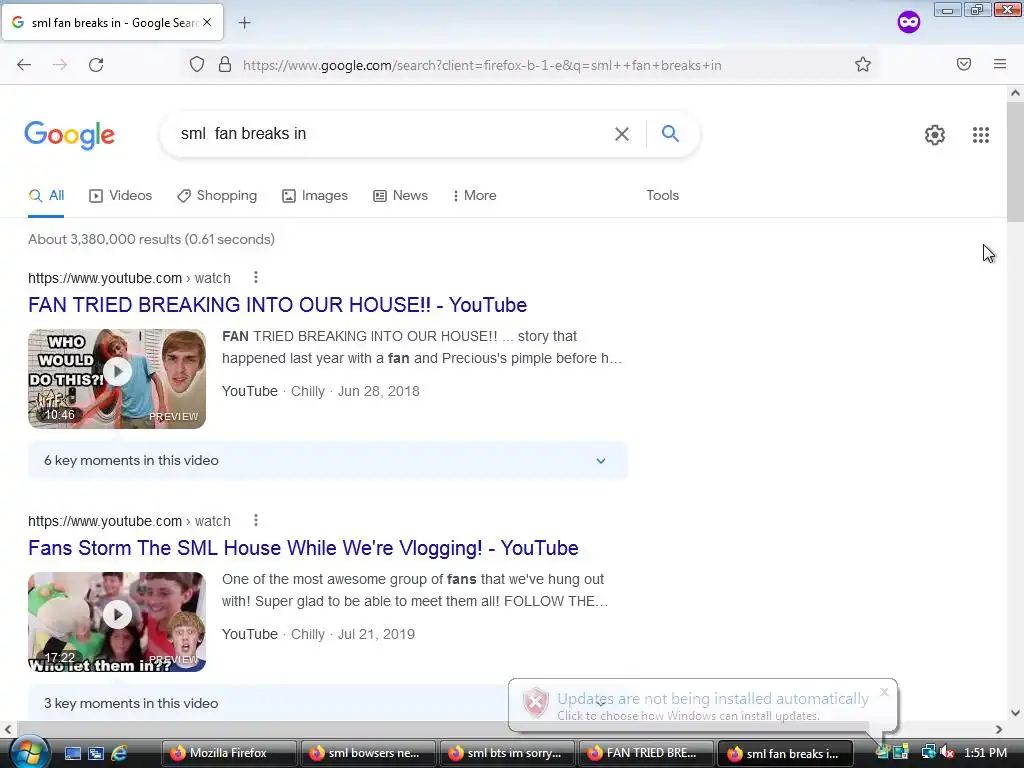Viewport: 1024px width, 768px height.
Task: Close the sml fan breaks in tab
Action: 207,22
